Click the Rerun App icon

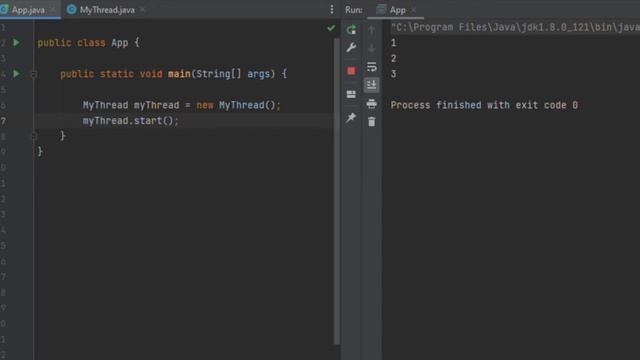[x=351, y=29]
